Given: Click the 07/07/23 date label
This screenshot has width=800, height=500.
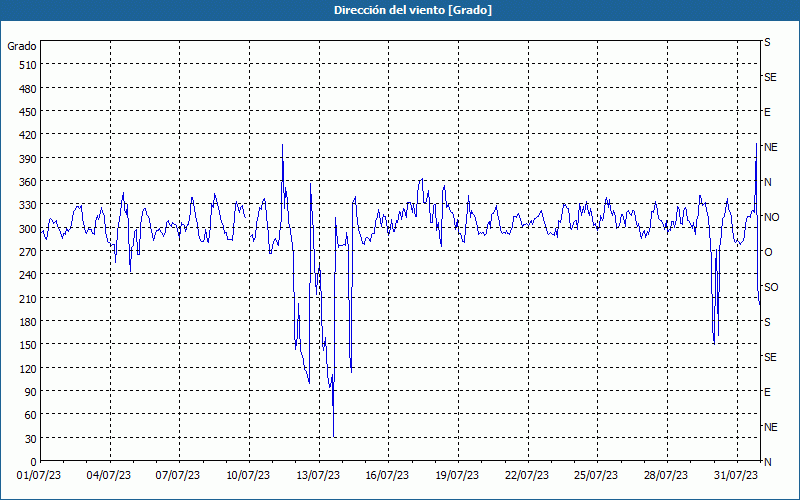Looking at the screenshot, I should point(178,476).
